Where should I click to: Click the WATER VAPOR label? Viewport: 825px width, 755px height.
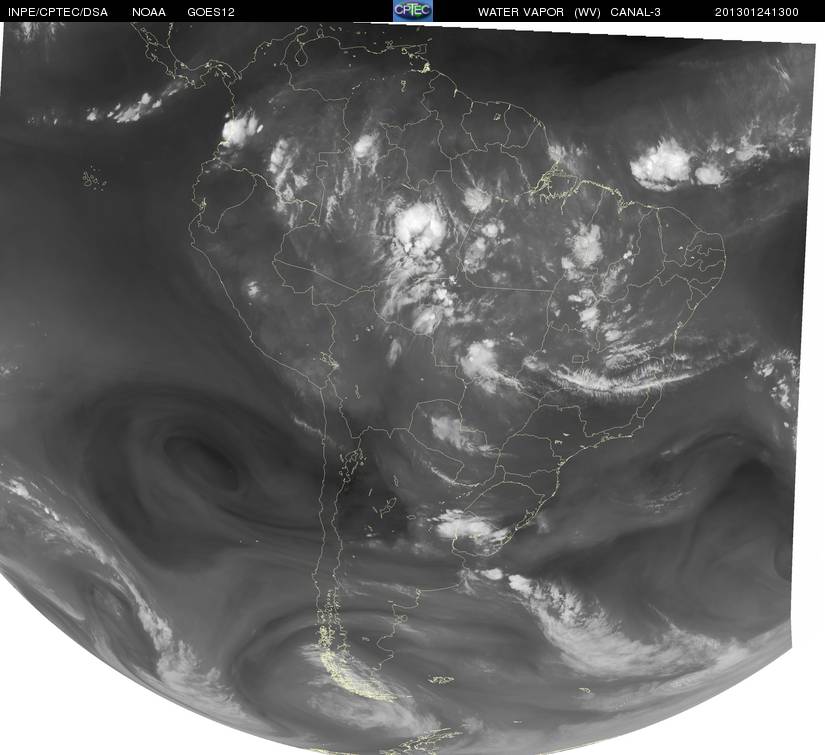(x=520, y=12)
